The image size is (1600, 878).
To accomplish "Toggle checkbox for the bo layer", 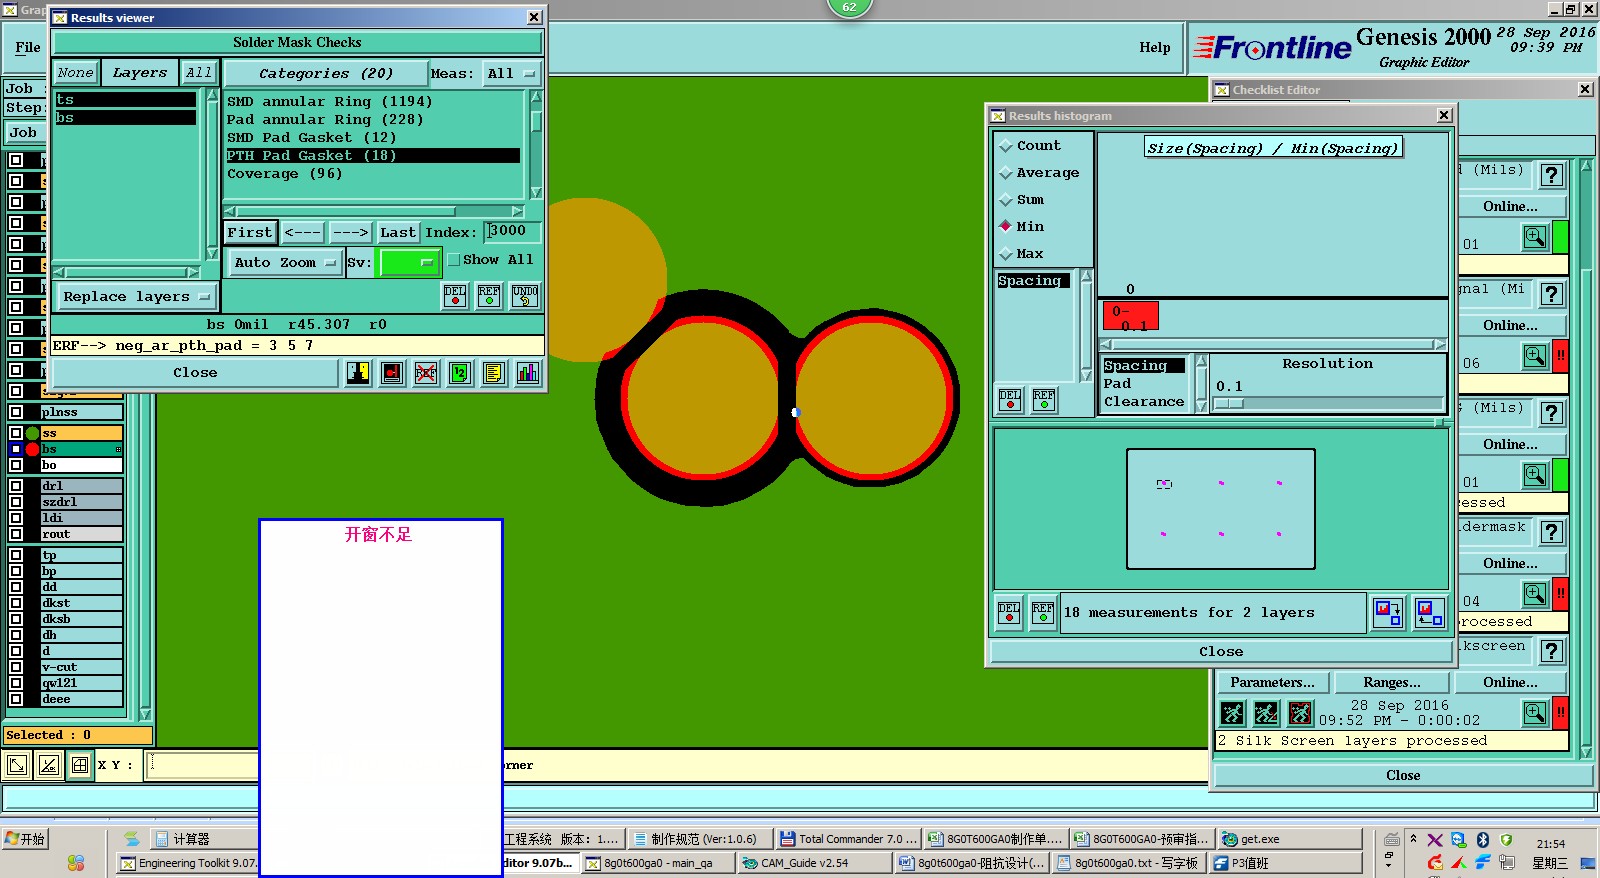I will [16, 465].
